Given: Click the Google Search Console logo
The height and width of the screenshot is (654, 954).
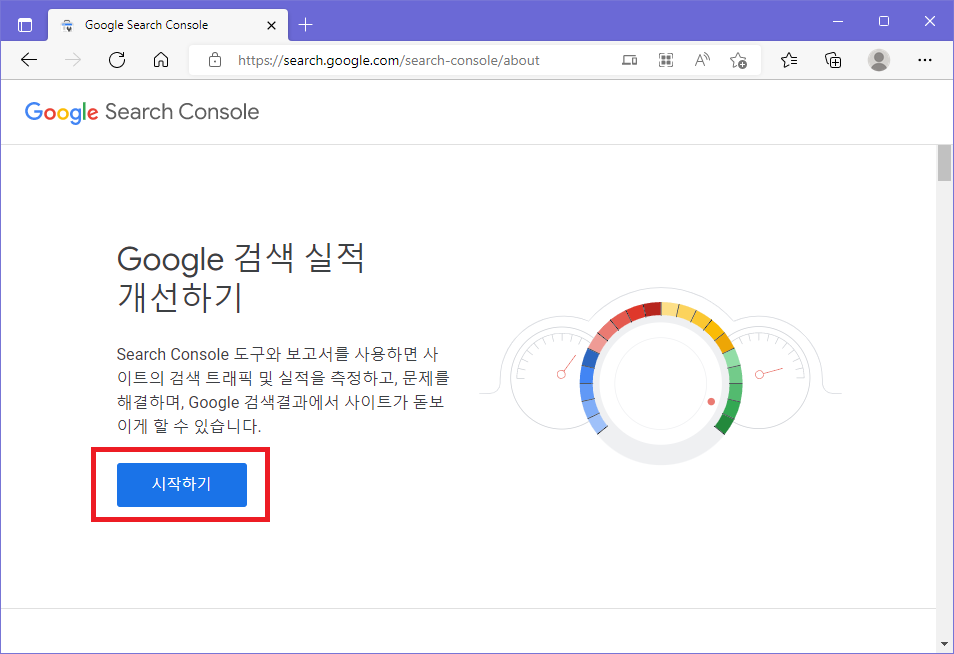Looking at the screenshot, I should click(x=142, y=112).
